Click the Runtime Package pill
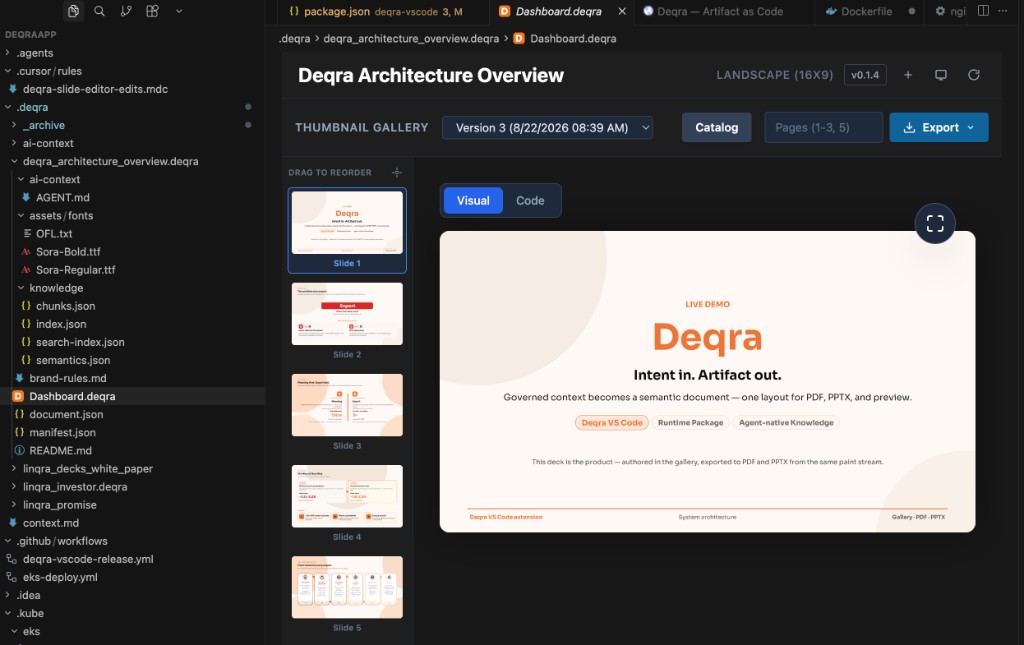The image size is (1024, 645). click(690, 423)
